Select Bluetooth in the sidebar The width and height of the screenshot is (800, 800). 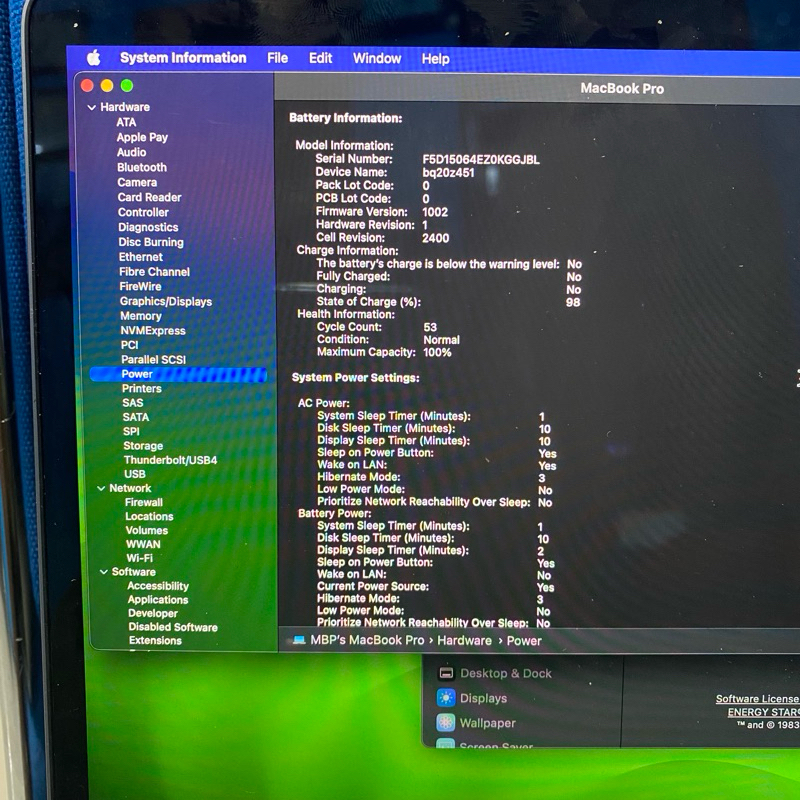click(x=142, y=167)
